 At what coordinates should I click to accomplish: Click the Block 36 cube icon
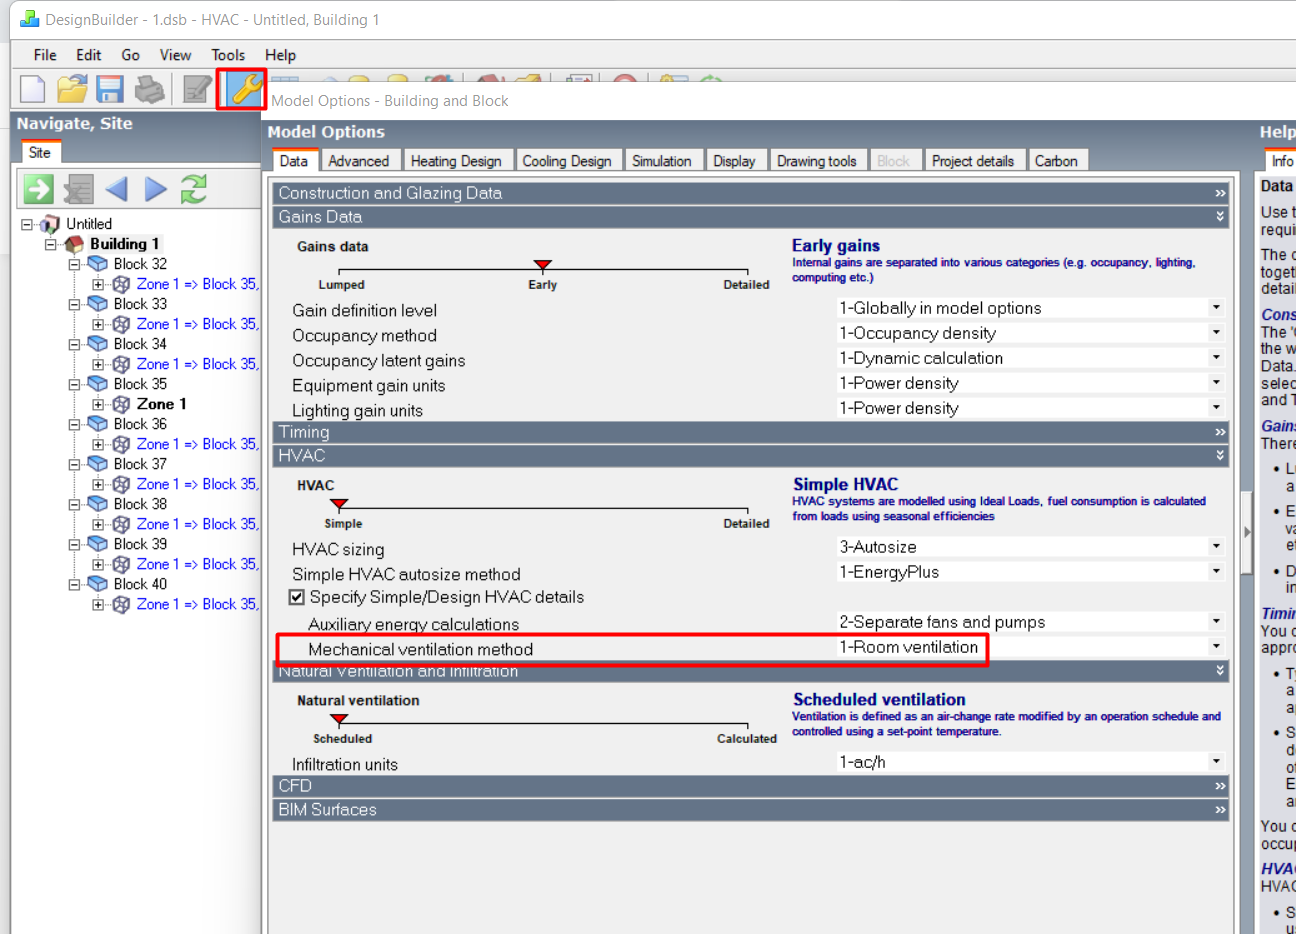tap(98, 424)
